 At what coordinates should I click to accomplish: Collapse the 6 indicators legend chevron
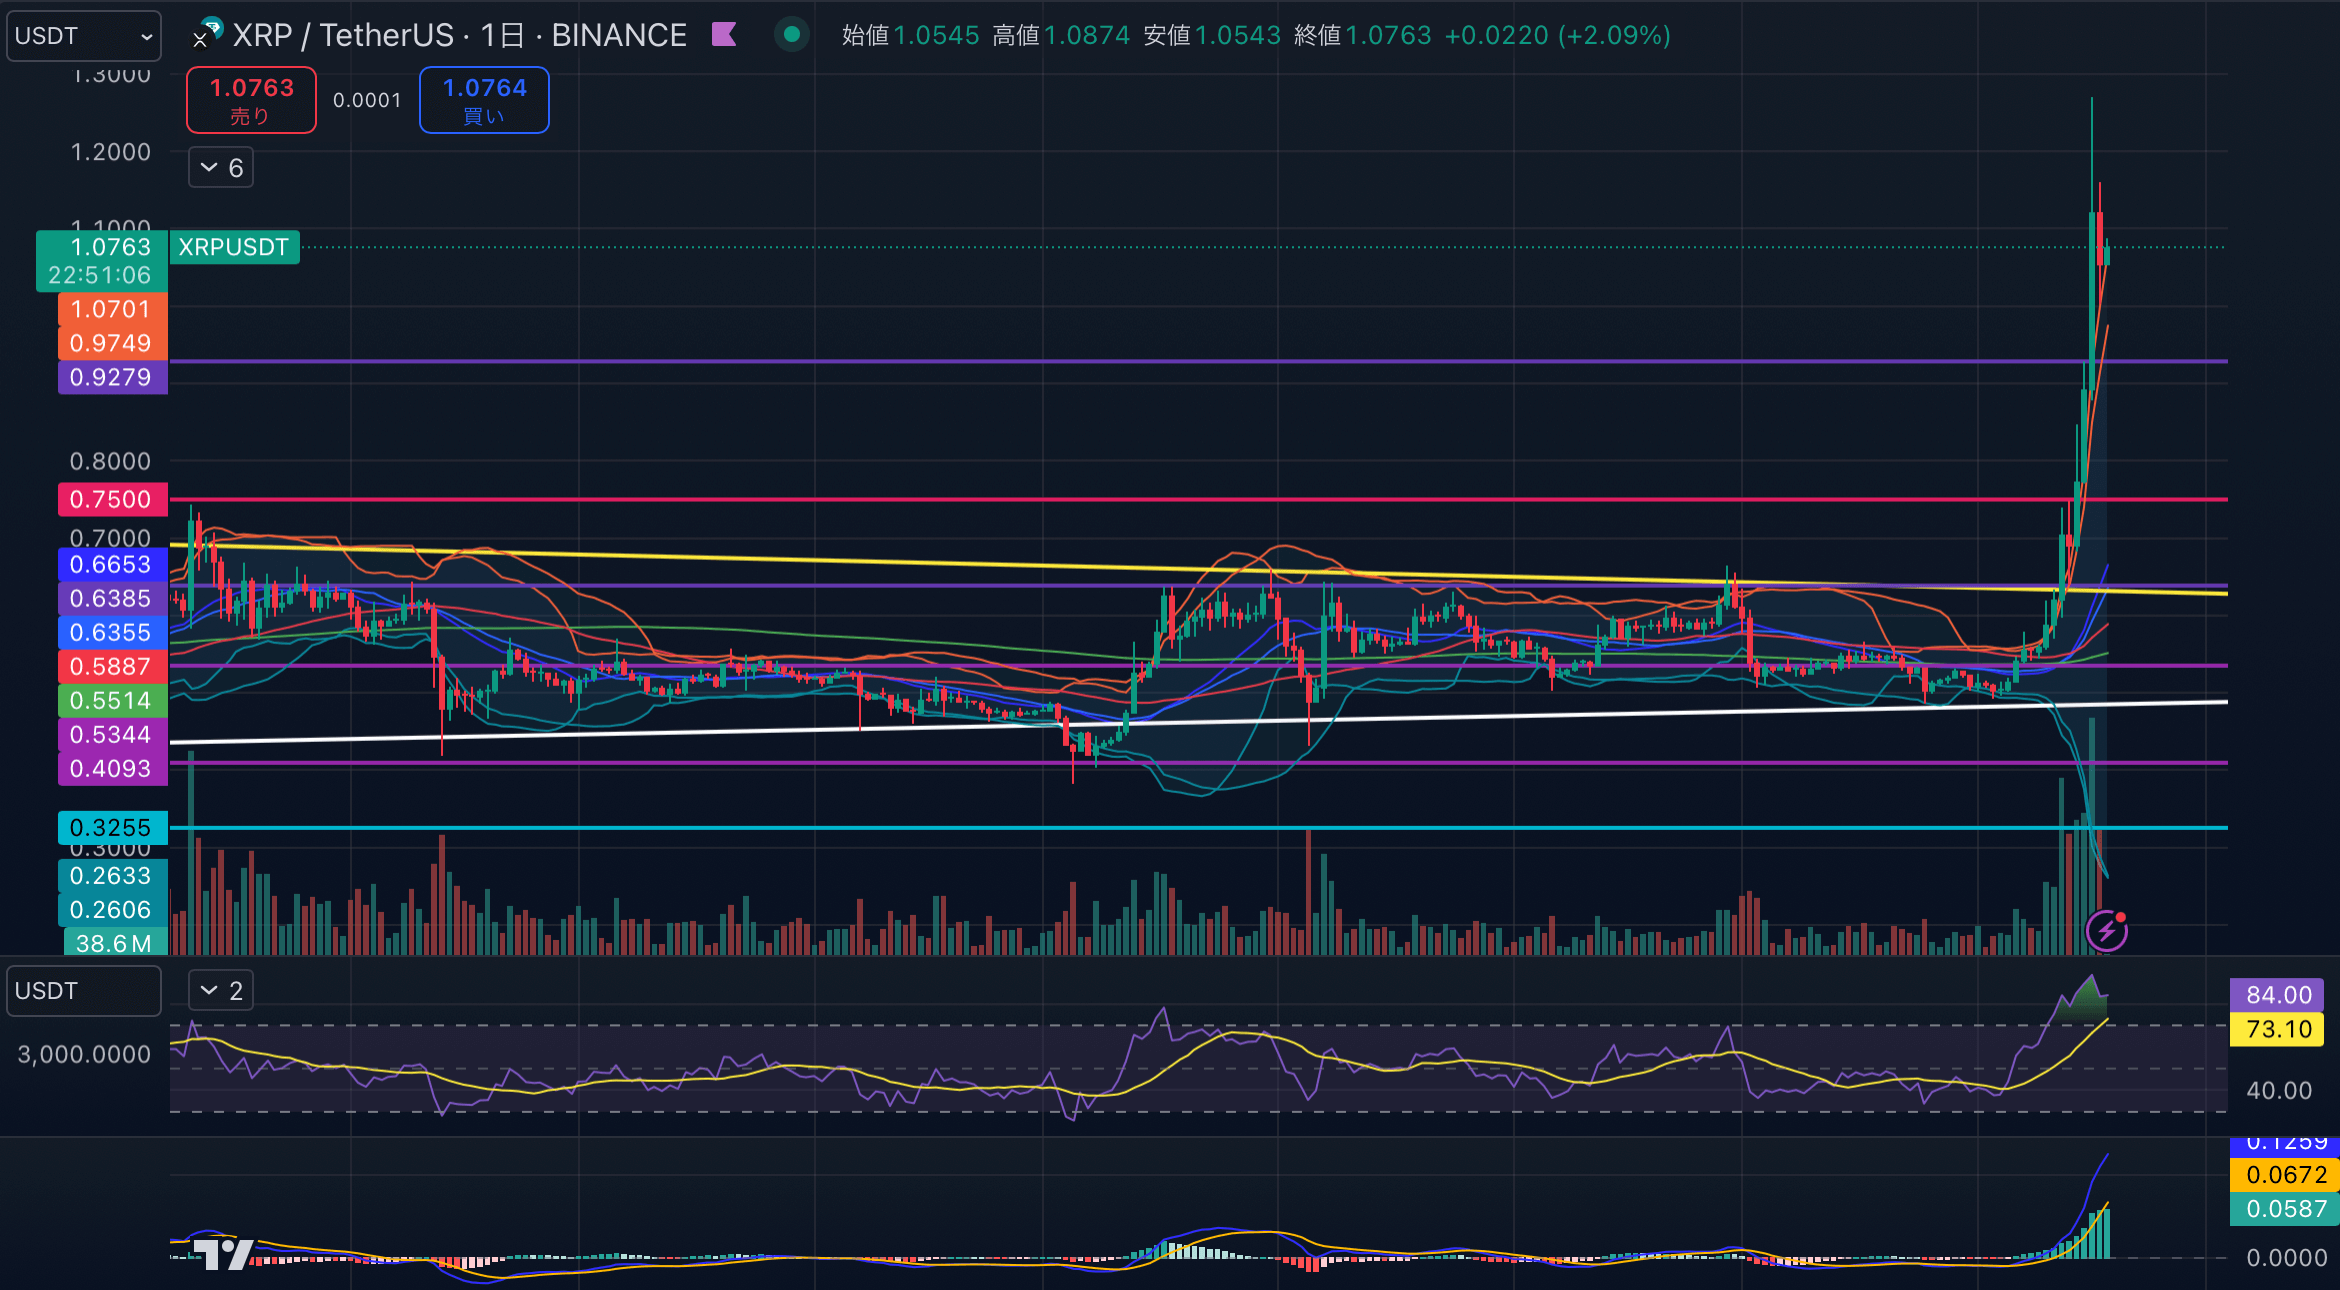(210, 167)
